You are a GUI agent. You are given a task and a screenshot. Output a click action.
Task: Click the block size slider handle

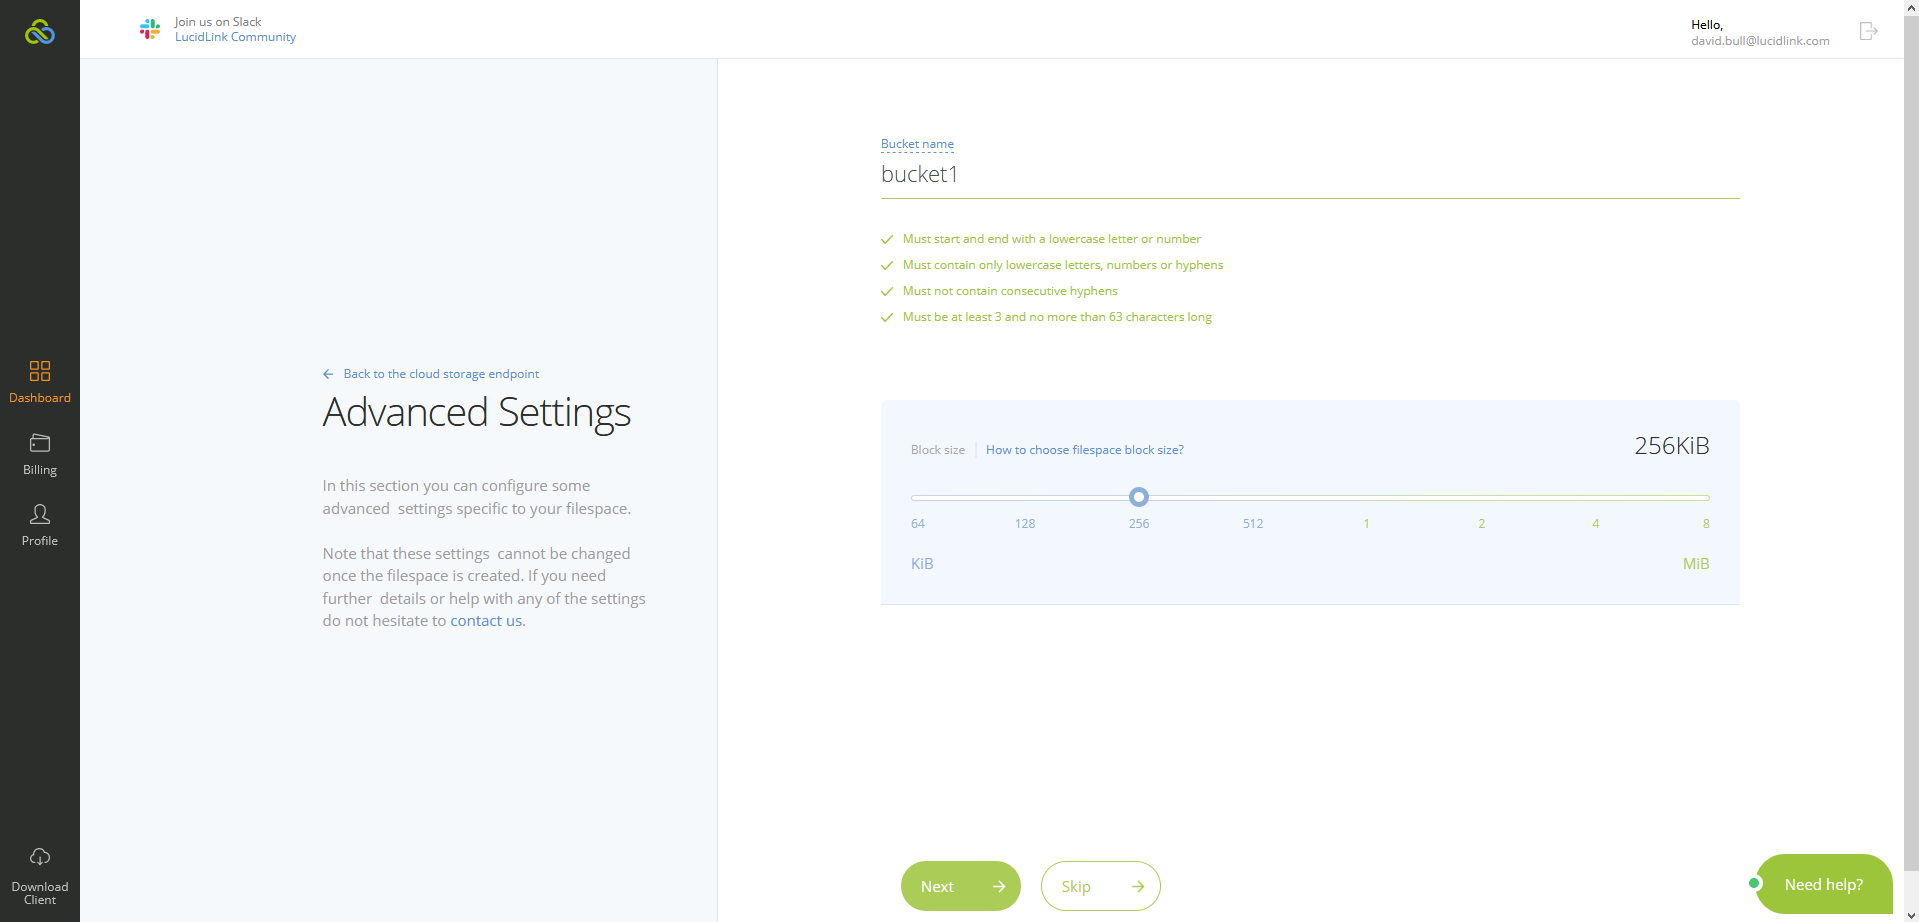coord(1139,497)
